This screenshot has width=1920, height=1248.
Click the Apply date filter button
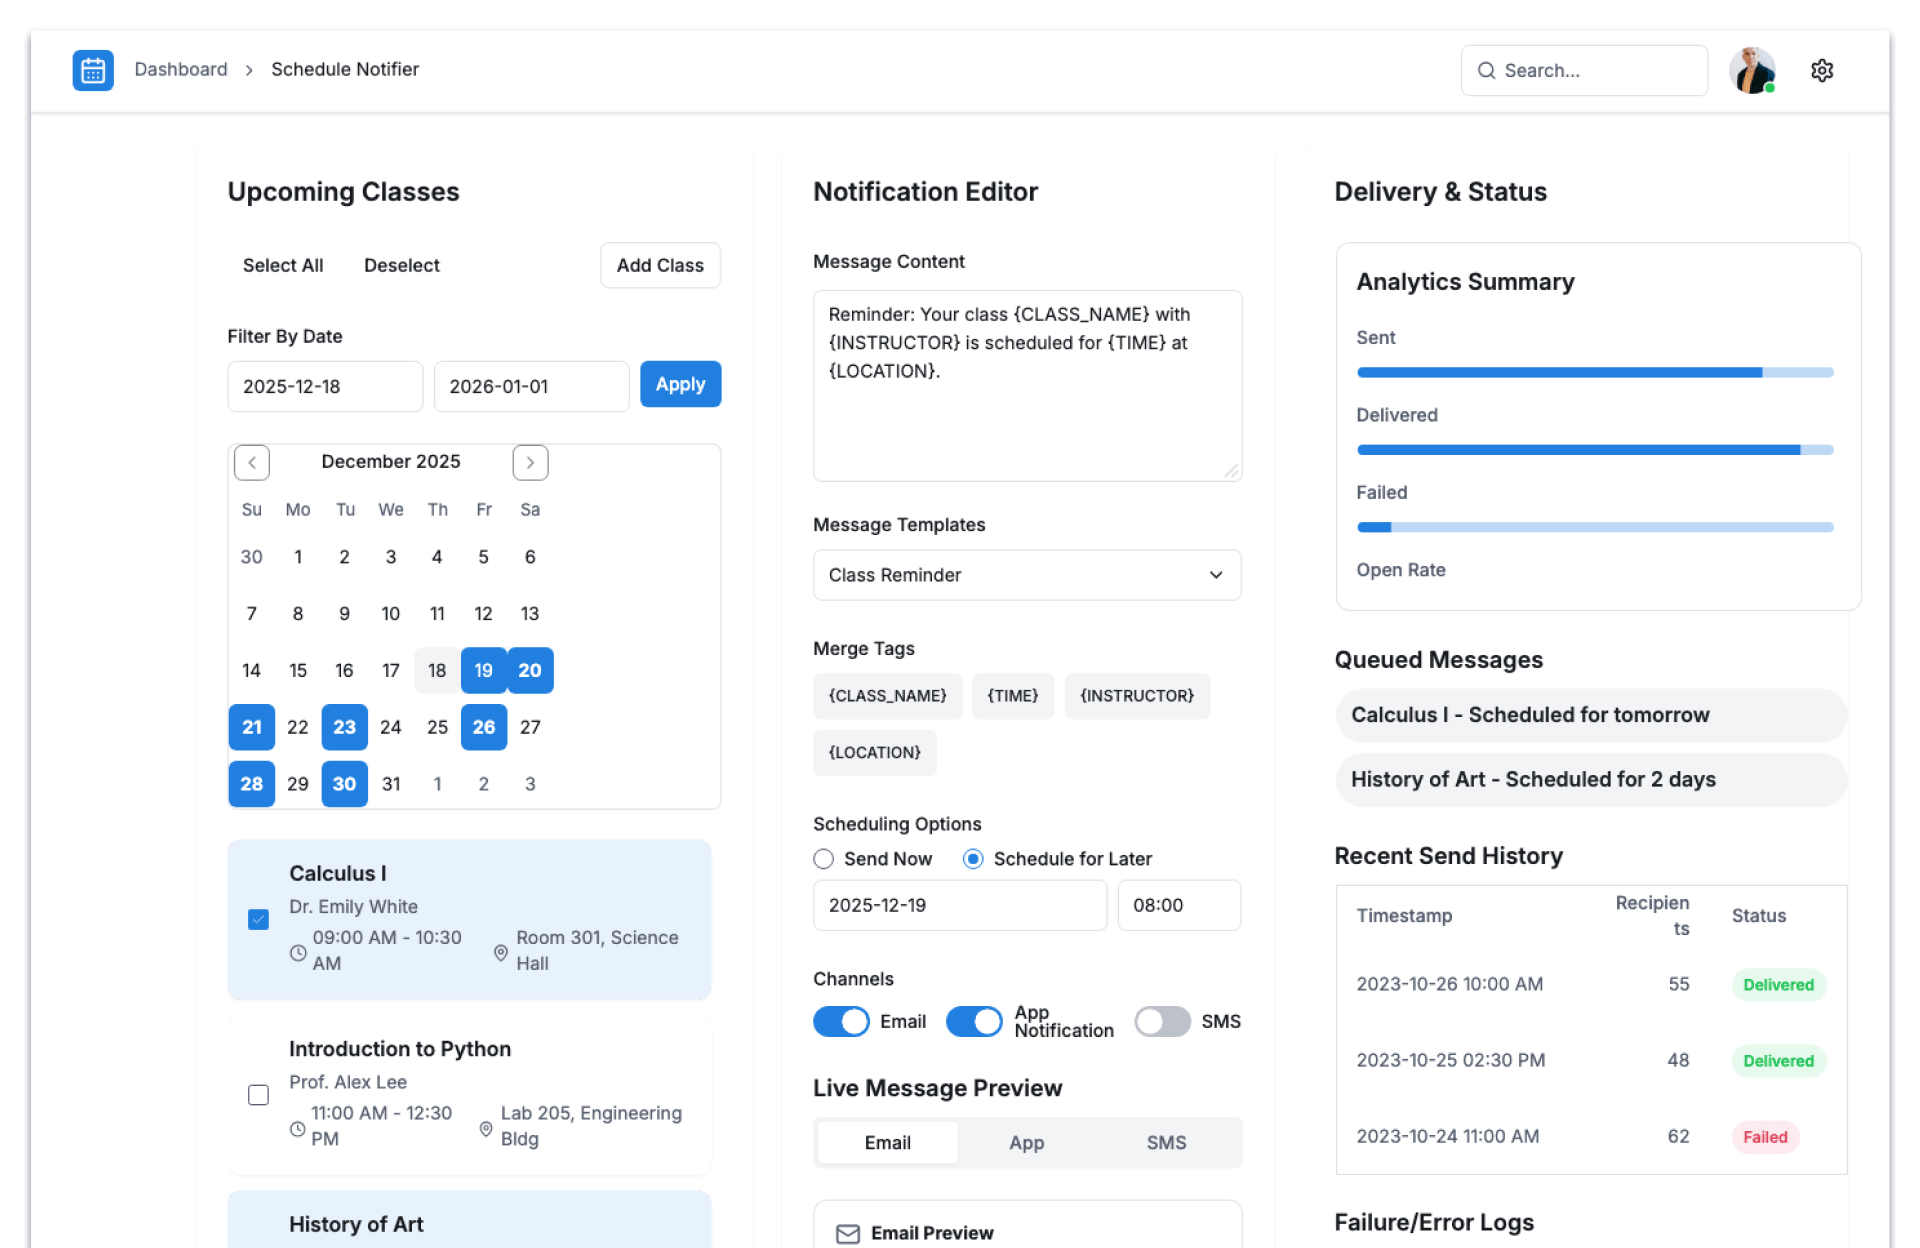(680, 385)
